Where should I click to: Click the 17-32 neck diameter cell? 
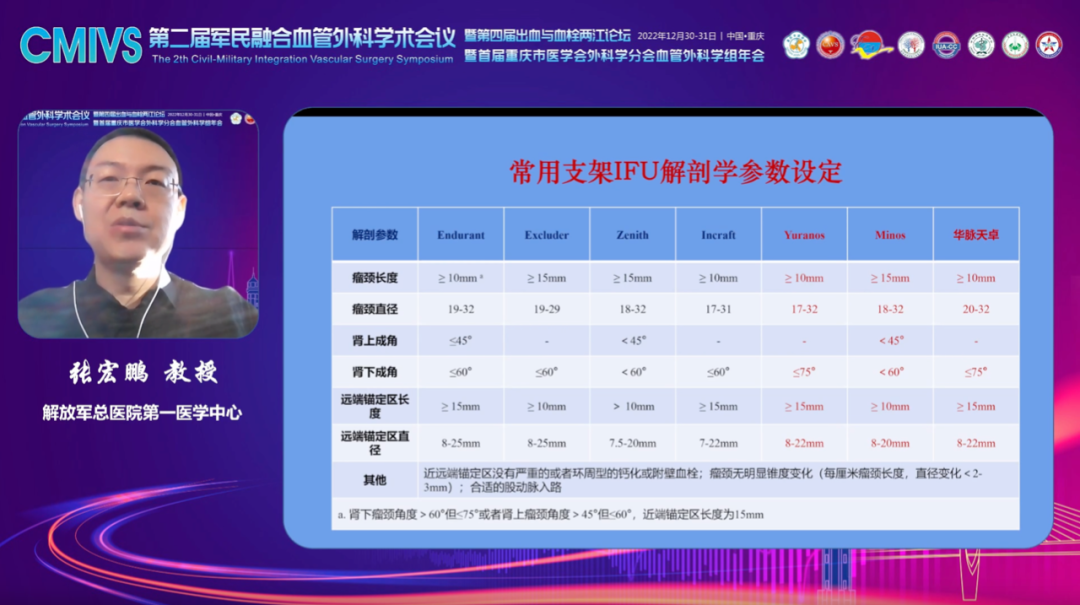[x=804, y=309]
